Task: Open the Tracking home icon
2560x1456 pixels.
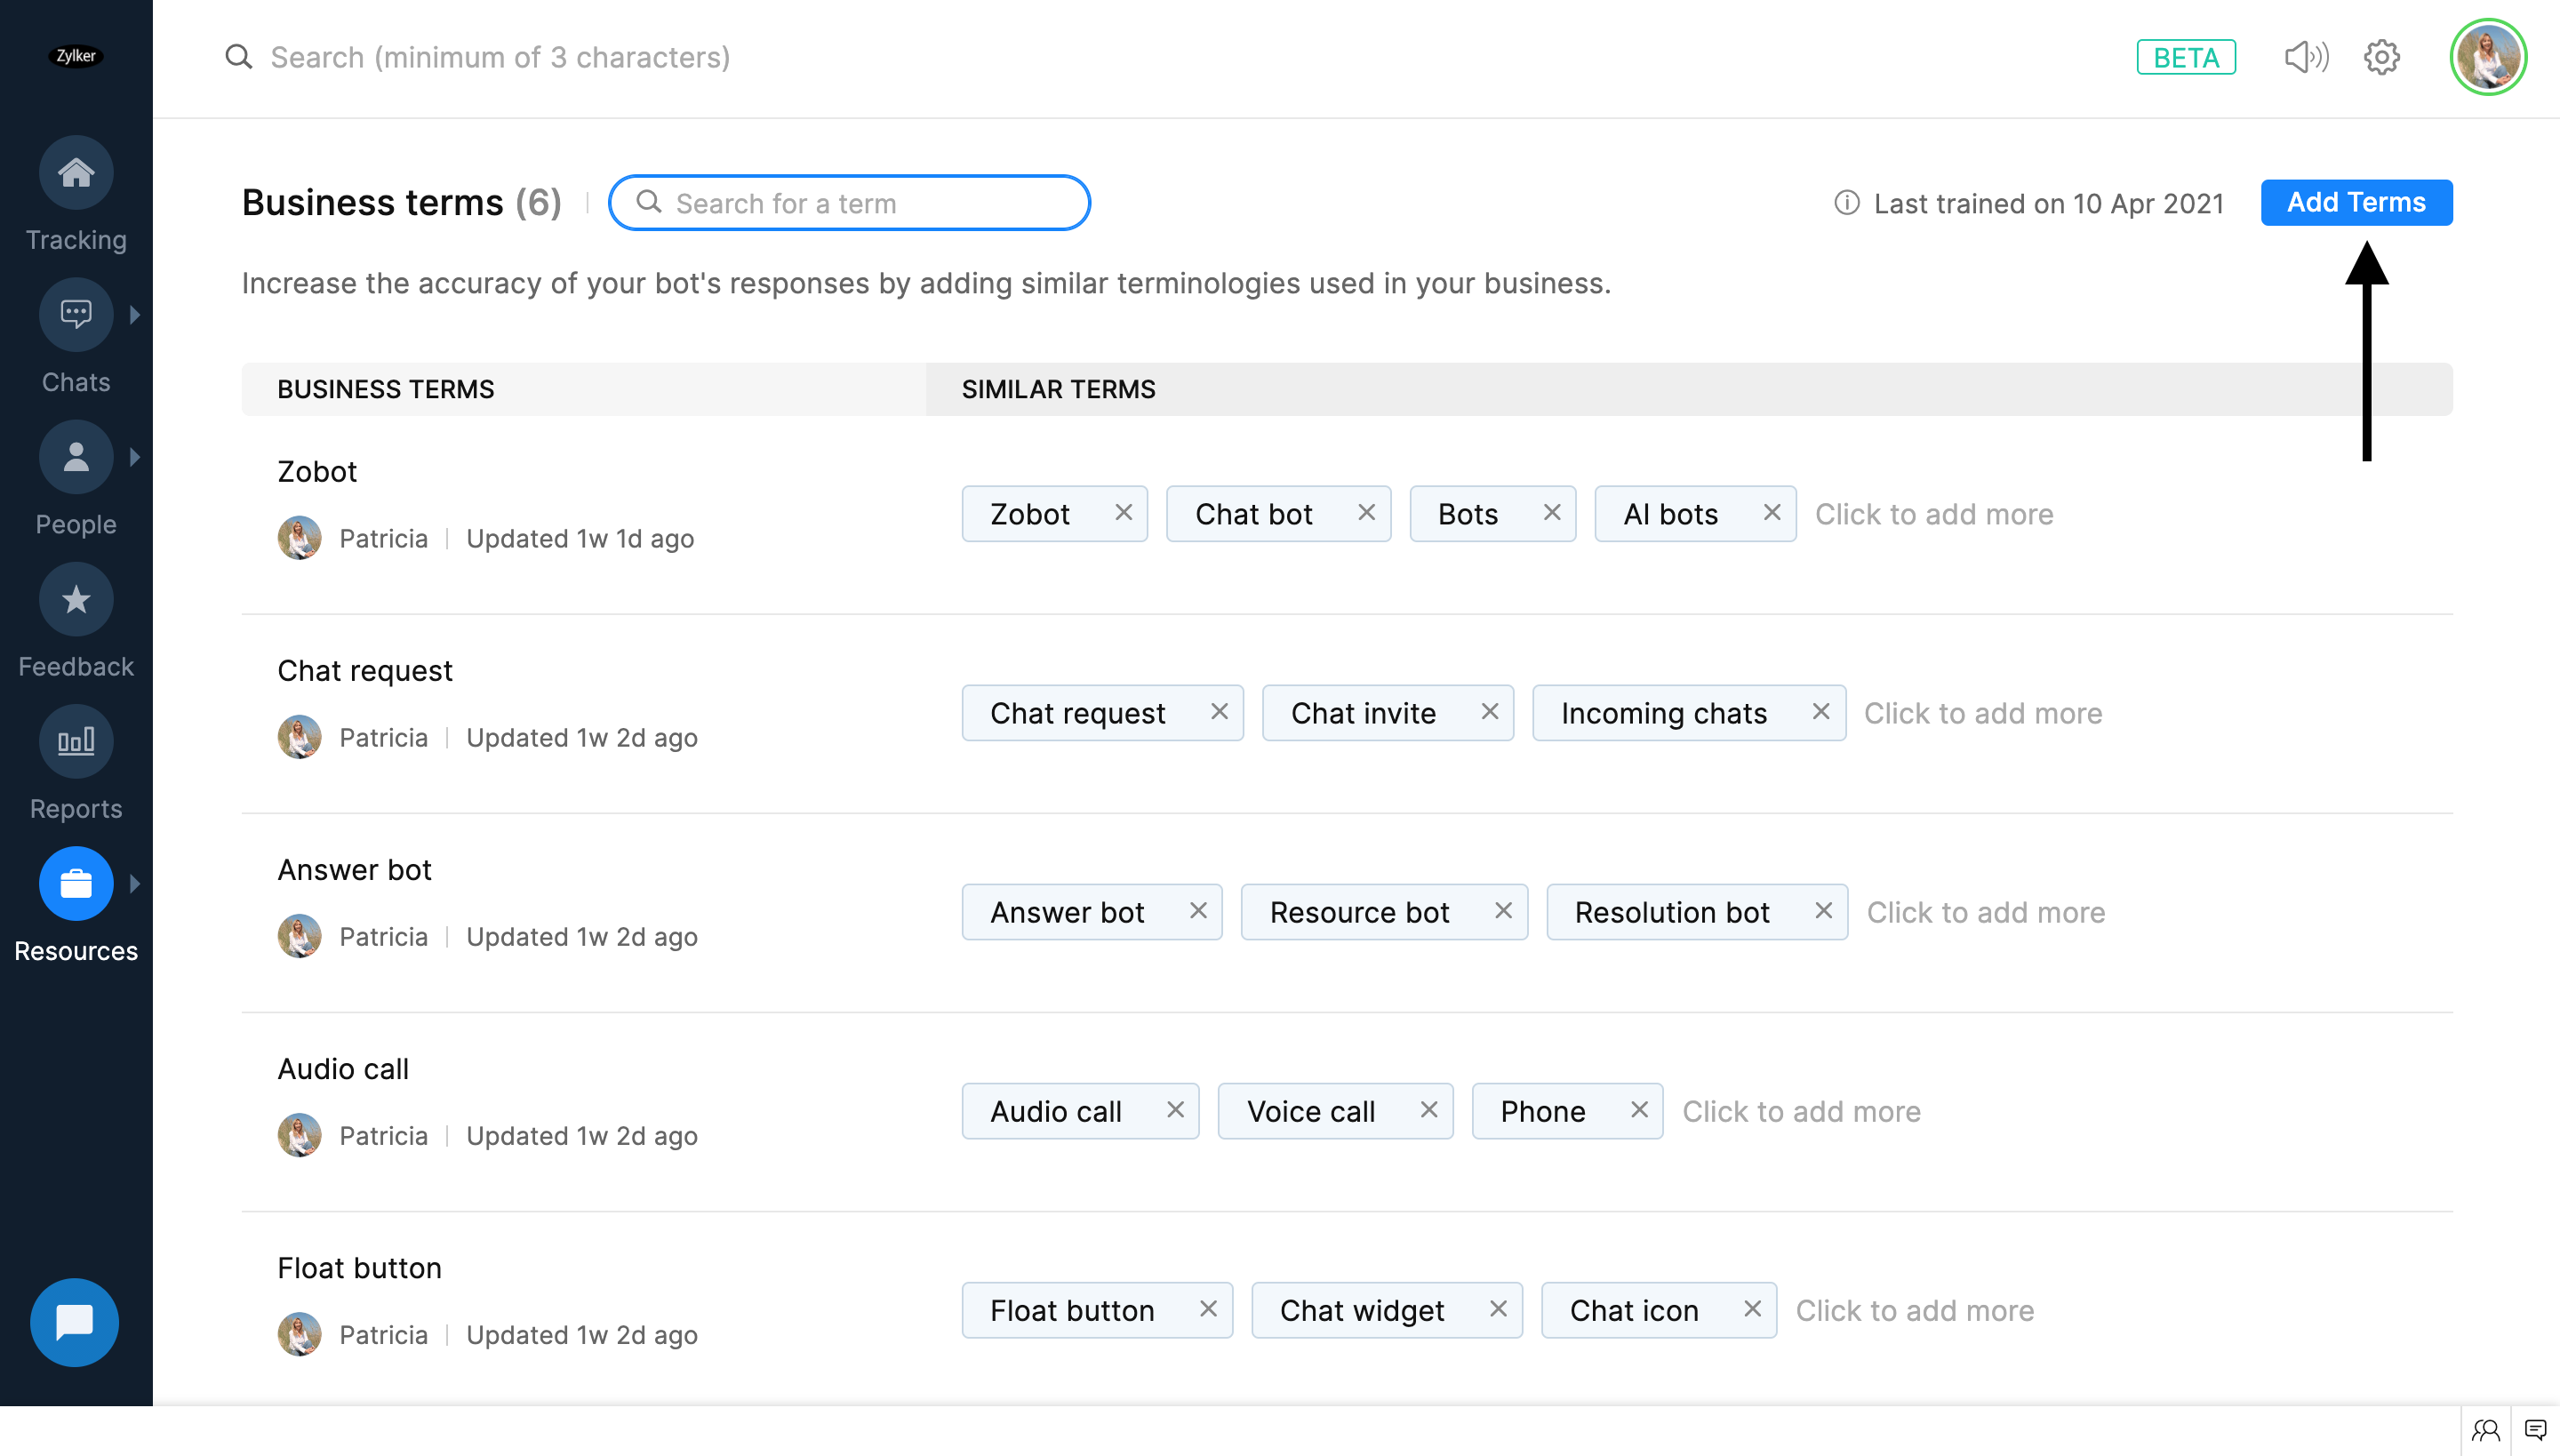Action: click(x=76, y=173)
